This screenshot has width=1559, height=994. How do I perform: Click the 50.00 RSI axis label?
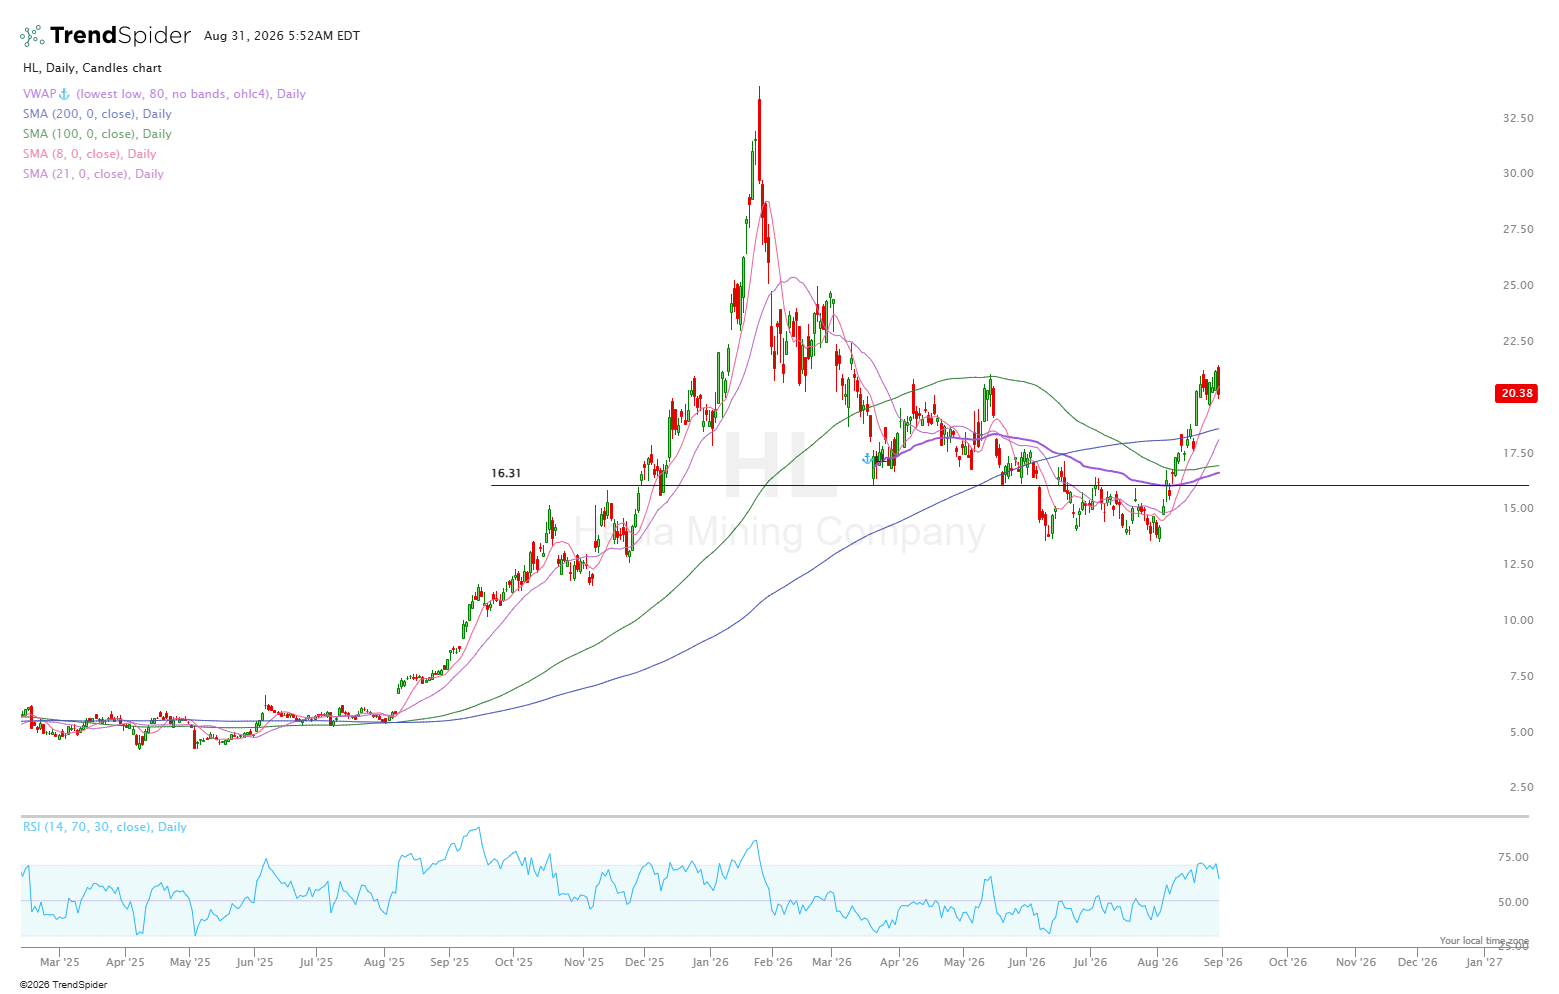(x=1513, y=902)
